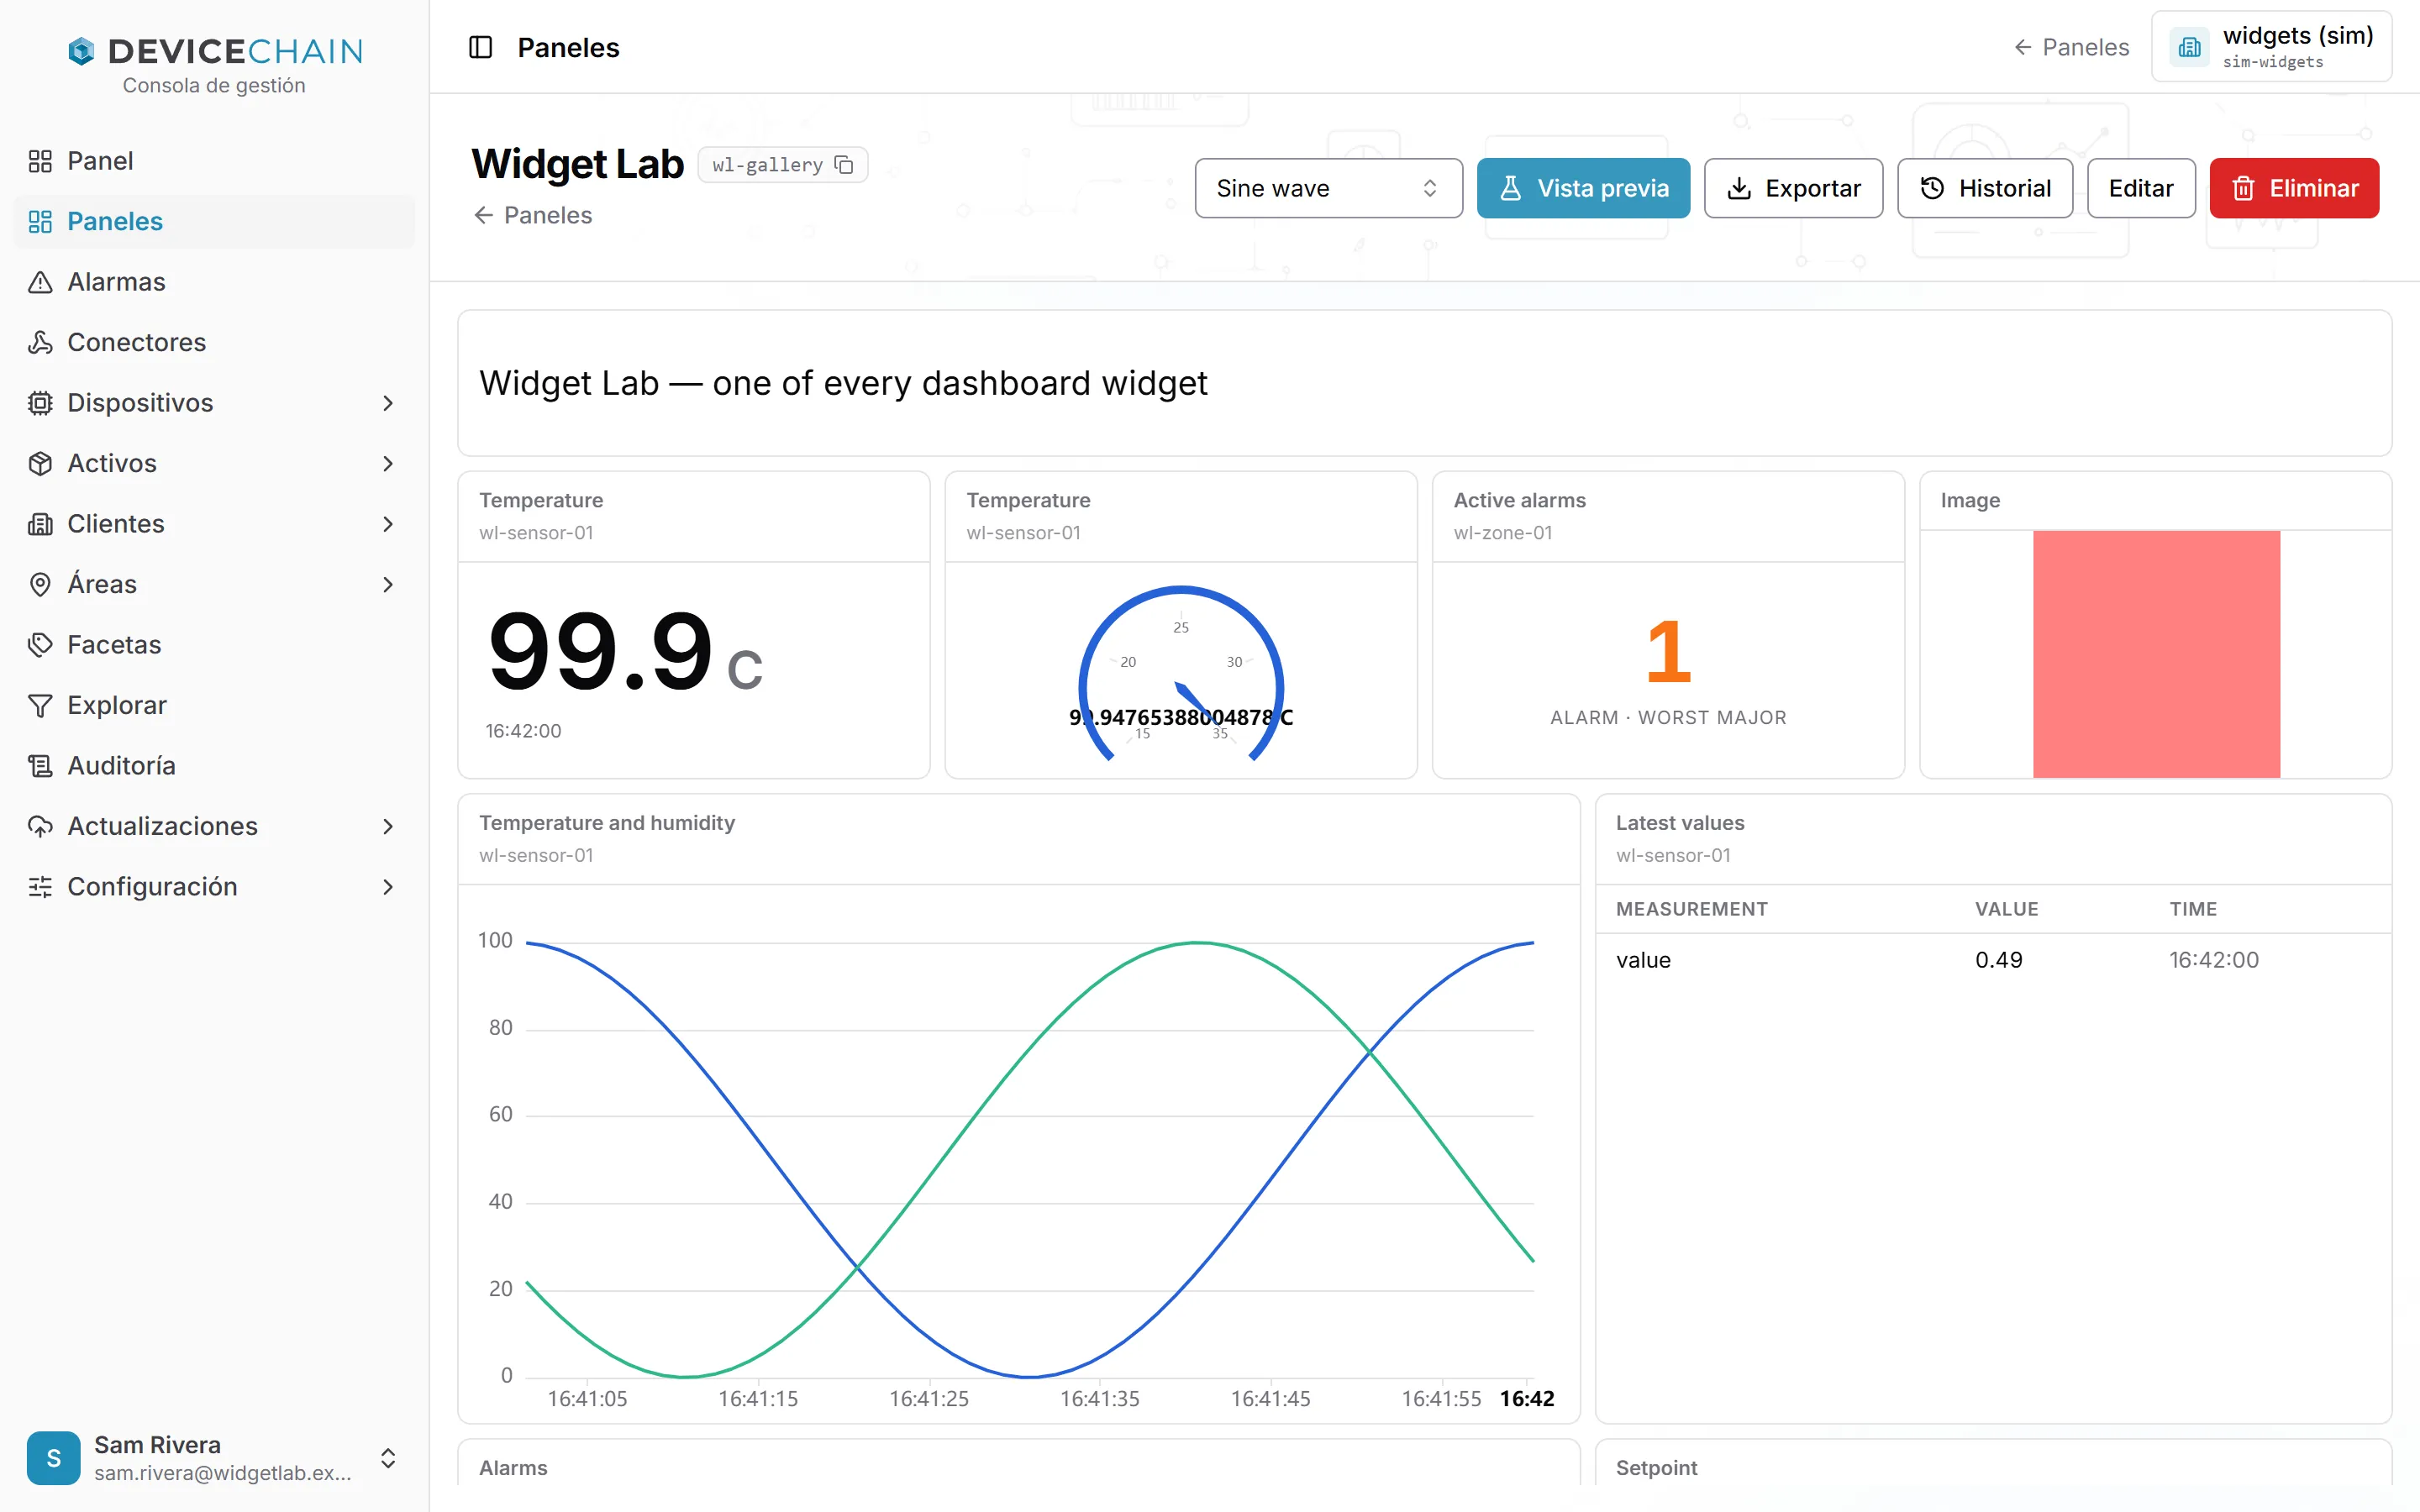Open Conectores in the sidebar
The height and width of the screenshot is (1512, 2420).
coord(214,342)
